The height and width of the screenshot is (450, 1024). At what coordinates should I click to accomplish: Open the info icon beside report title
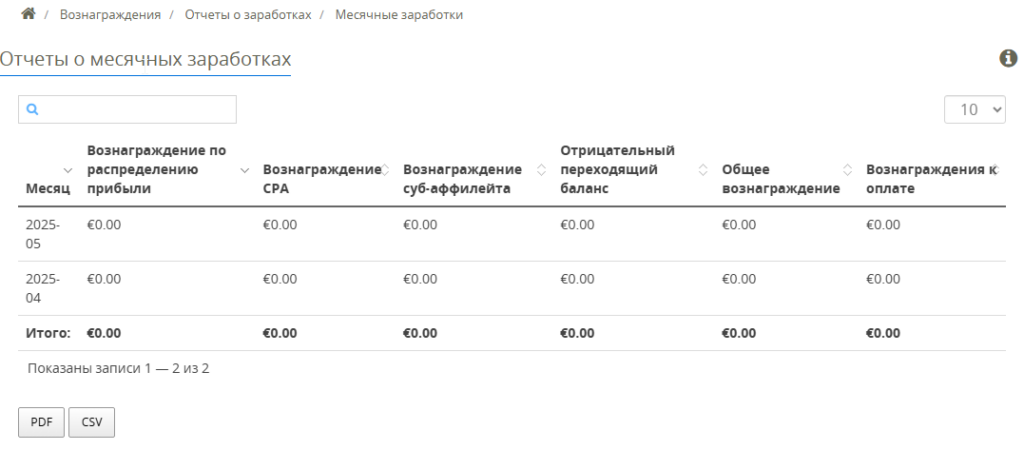pyautogui.click(x=1008, y=59)
